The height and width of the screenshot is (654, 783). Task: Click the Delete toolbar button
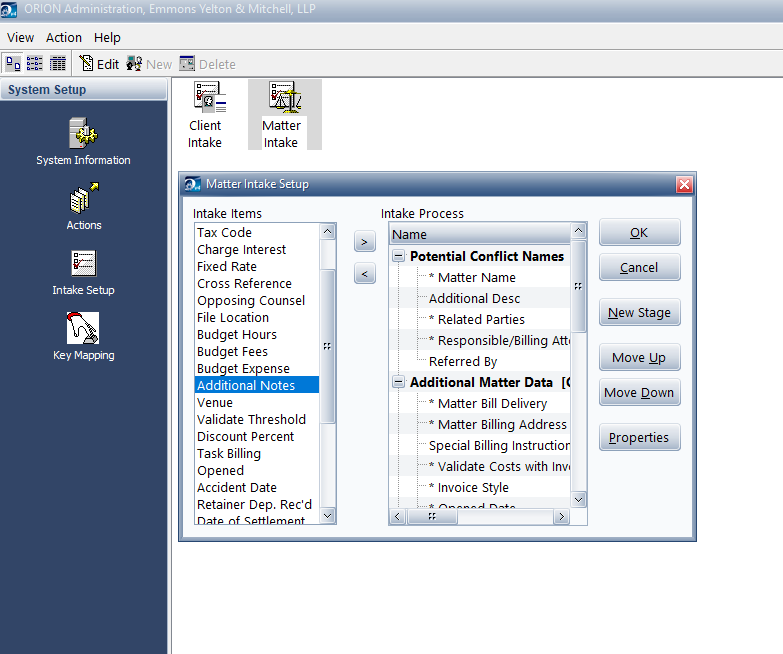[207, 64]
